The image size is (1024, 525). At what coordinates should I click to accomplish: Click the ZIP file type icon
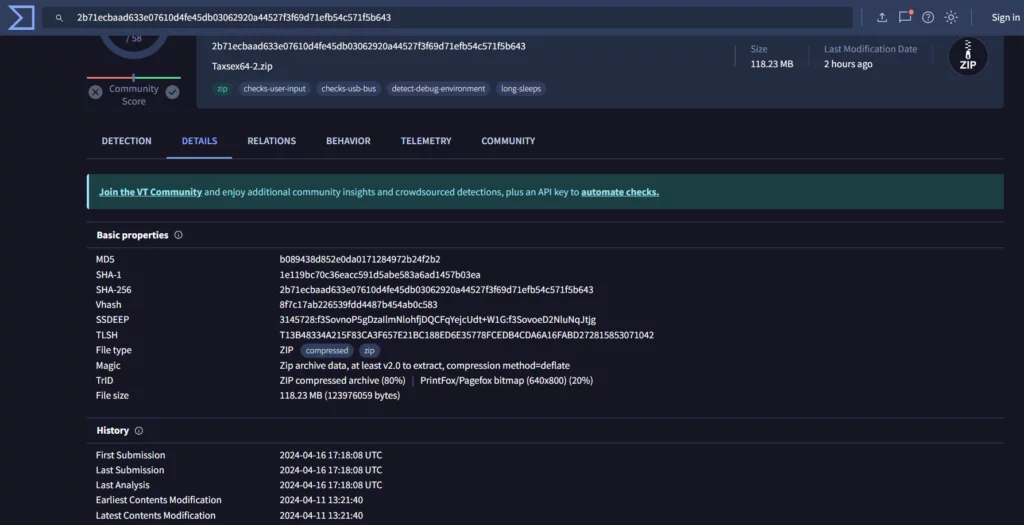tap(967, 56)
